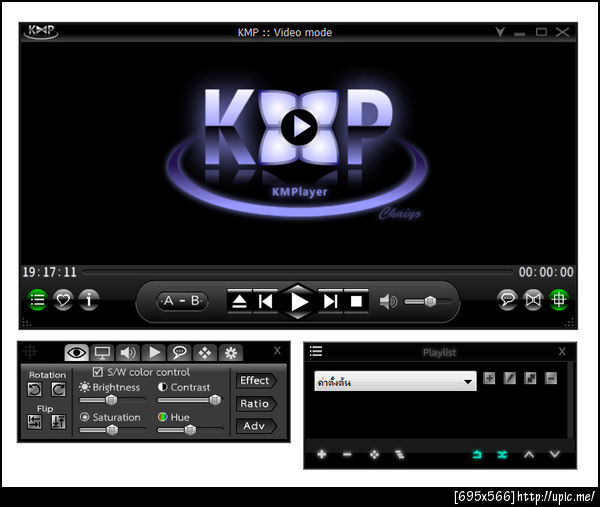This screenshot has height=507, width=600.
Task: Rename album with the pencil icon
Action: (x=510, y=378)
